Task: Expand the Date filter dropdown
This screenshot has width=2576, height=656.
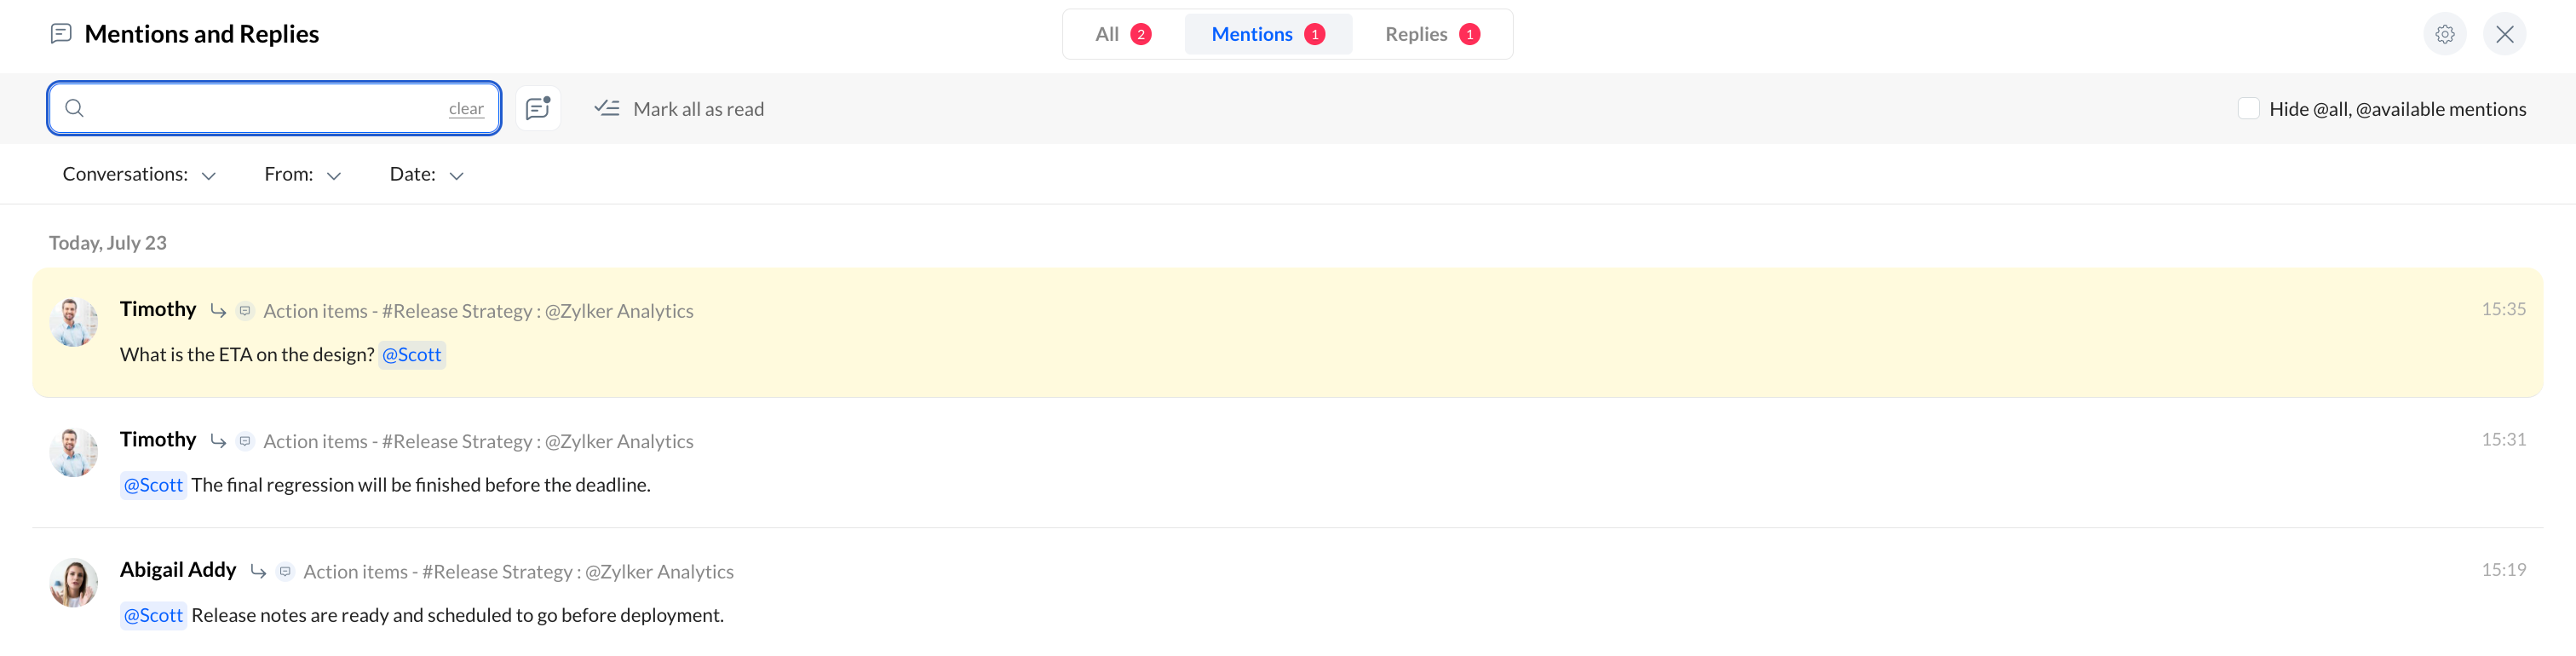Action: pos(427,174)
